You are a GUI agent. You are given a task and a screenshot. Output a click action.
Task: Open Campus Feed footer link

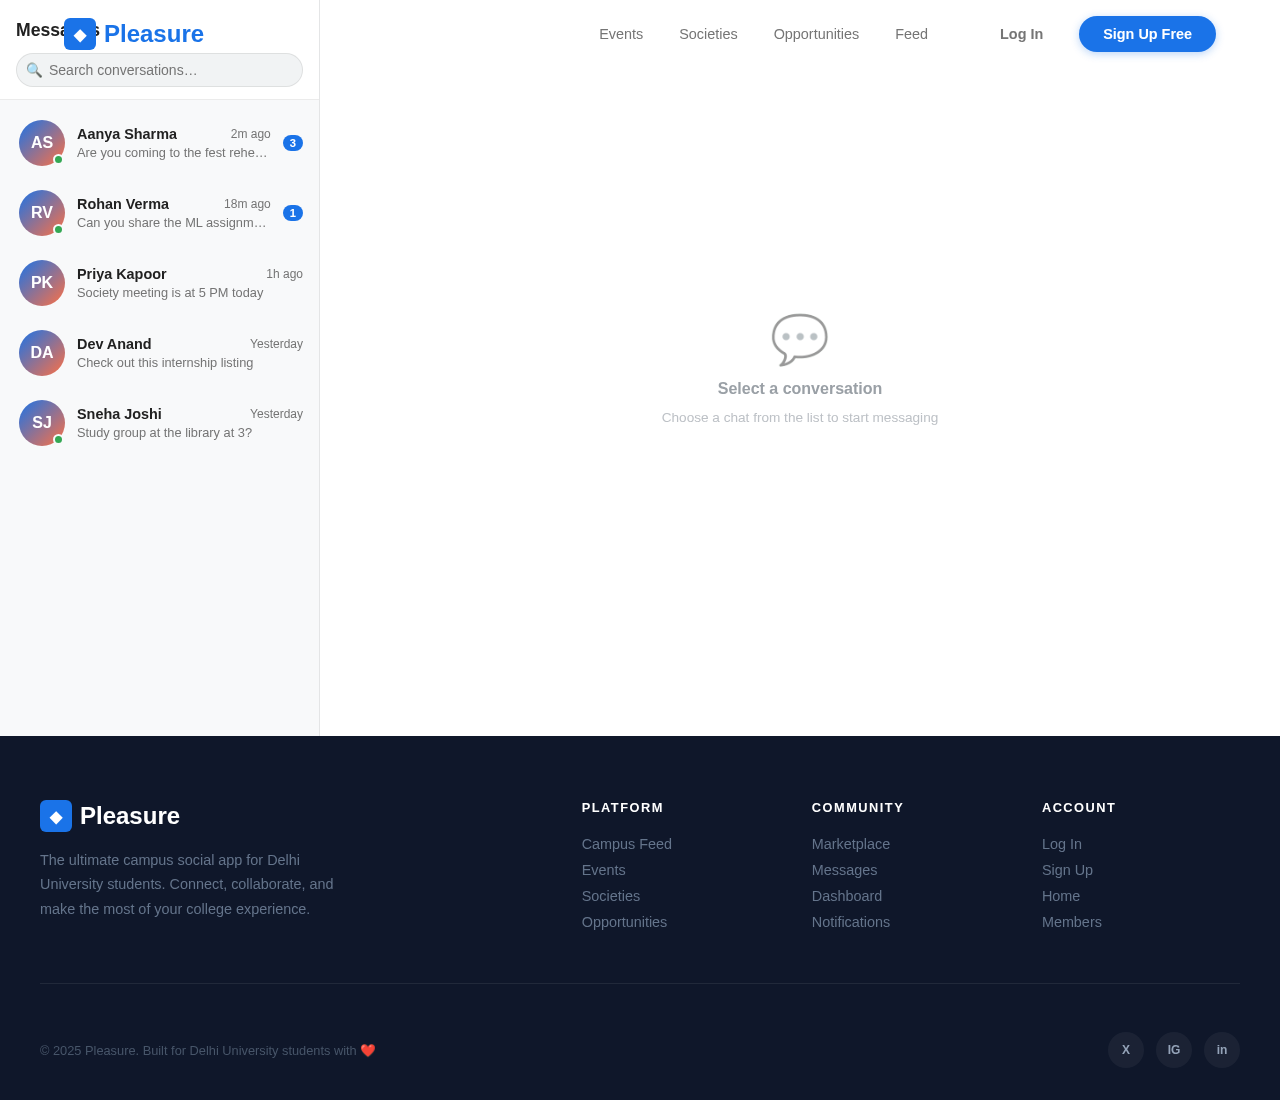tap(627, 844)
